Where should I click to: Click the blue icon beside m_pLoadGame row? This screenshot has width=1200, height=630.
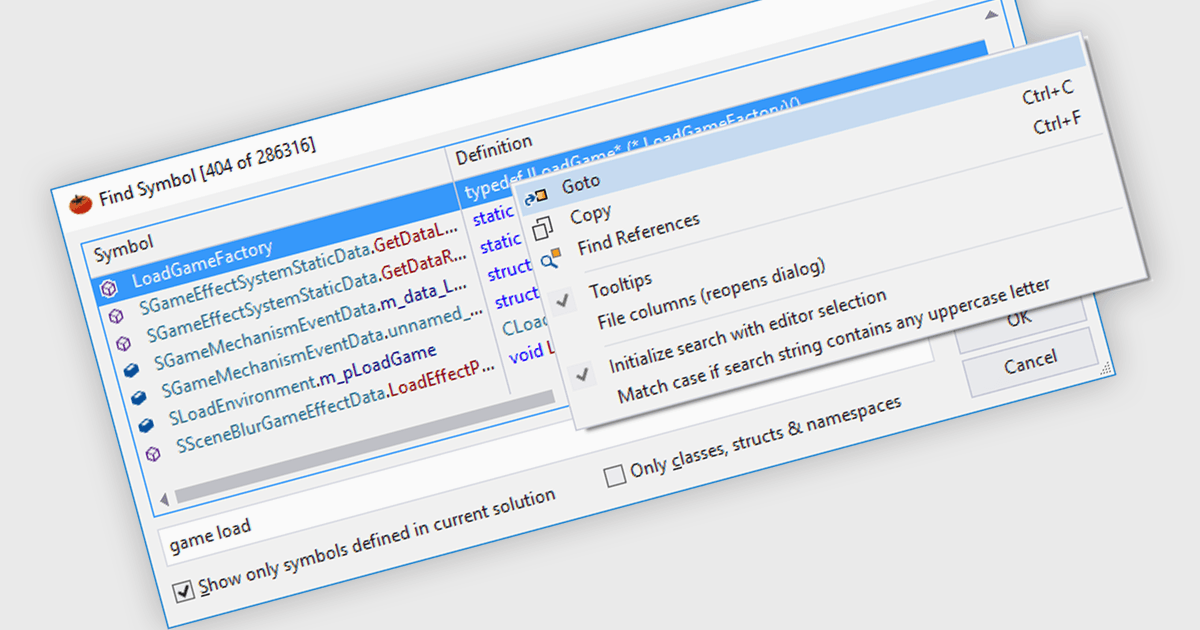[146, 426]
